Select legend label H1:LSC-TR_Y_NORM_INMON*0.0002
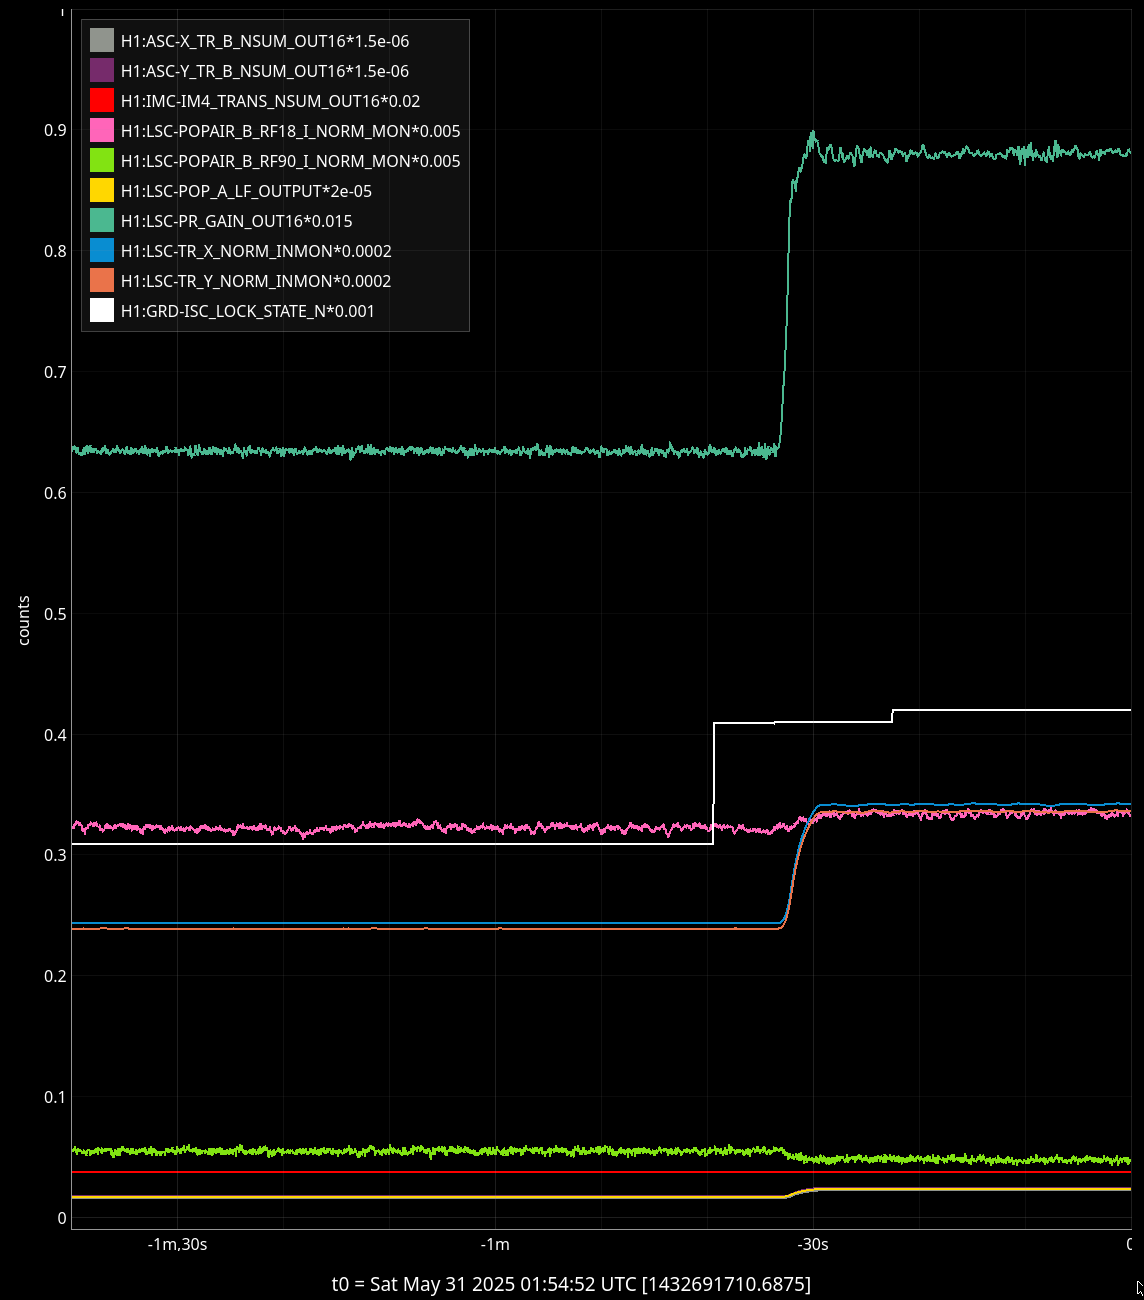Screen dimensions: 1144x1300 point(257,281)
